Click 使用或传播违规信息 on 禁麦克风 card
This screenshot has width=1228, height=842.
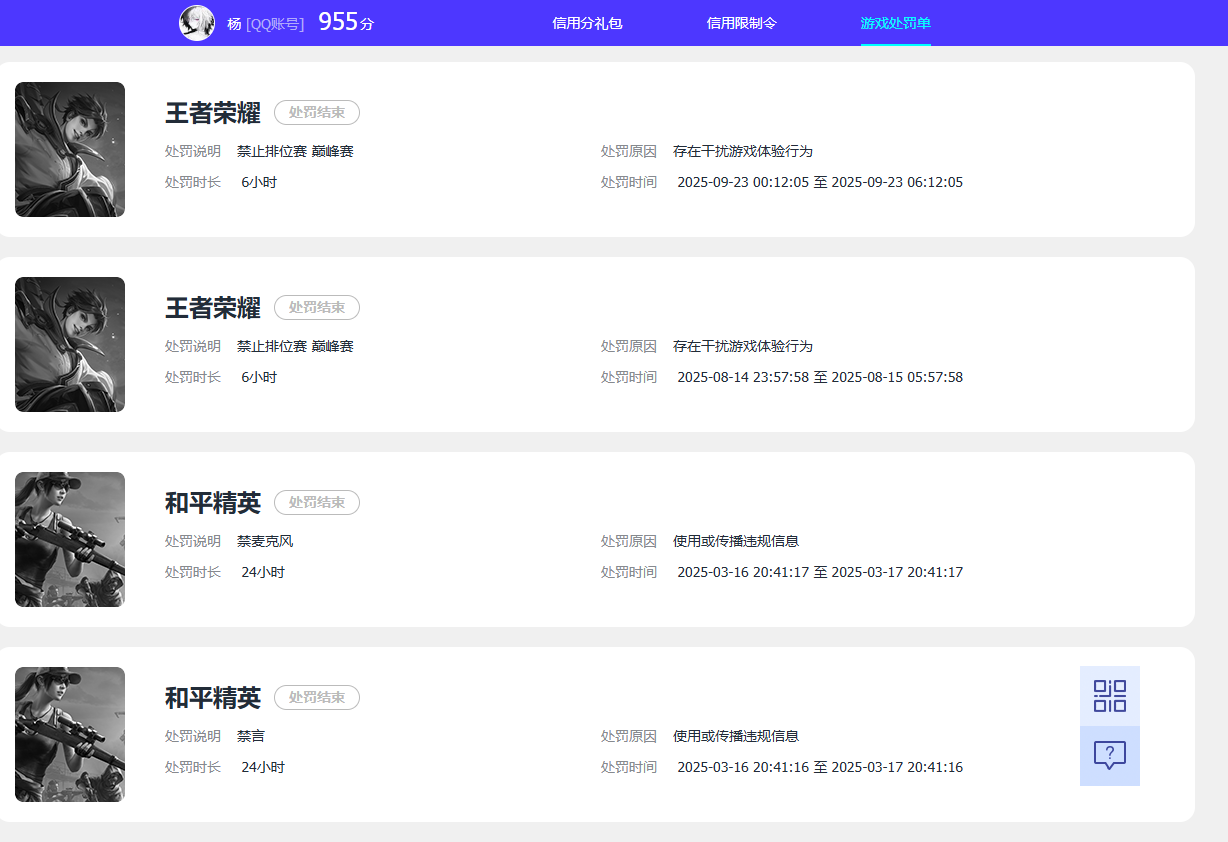[736, 541]
